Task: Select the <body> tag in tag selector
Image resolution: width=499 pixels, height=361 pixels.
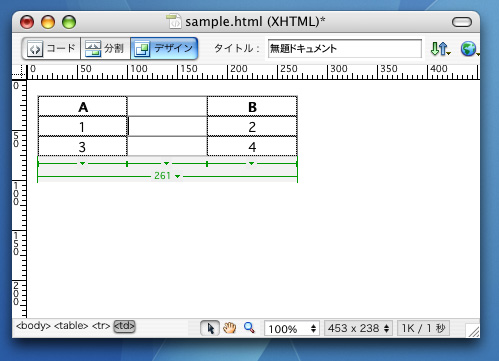Action: click(33, 326)
